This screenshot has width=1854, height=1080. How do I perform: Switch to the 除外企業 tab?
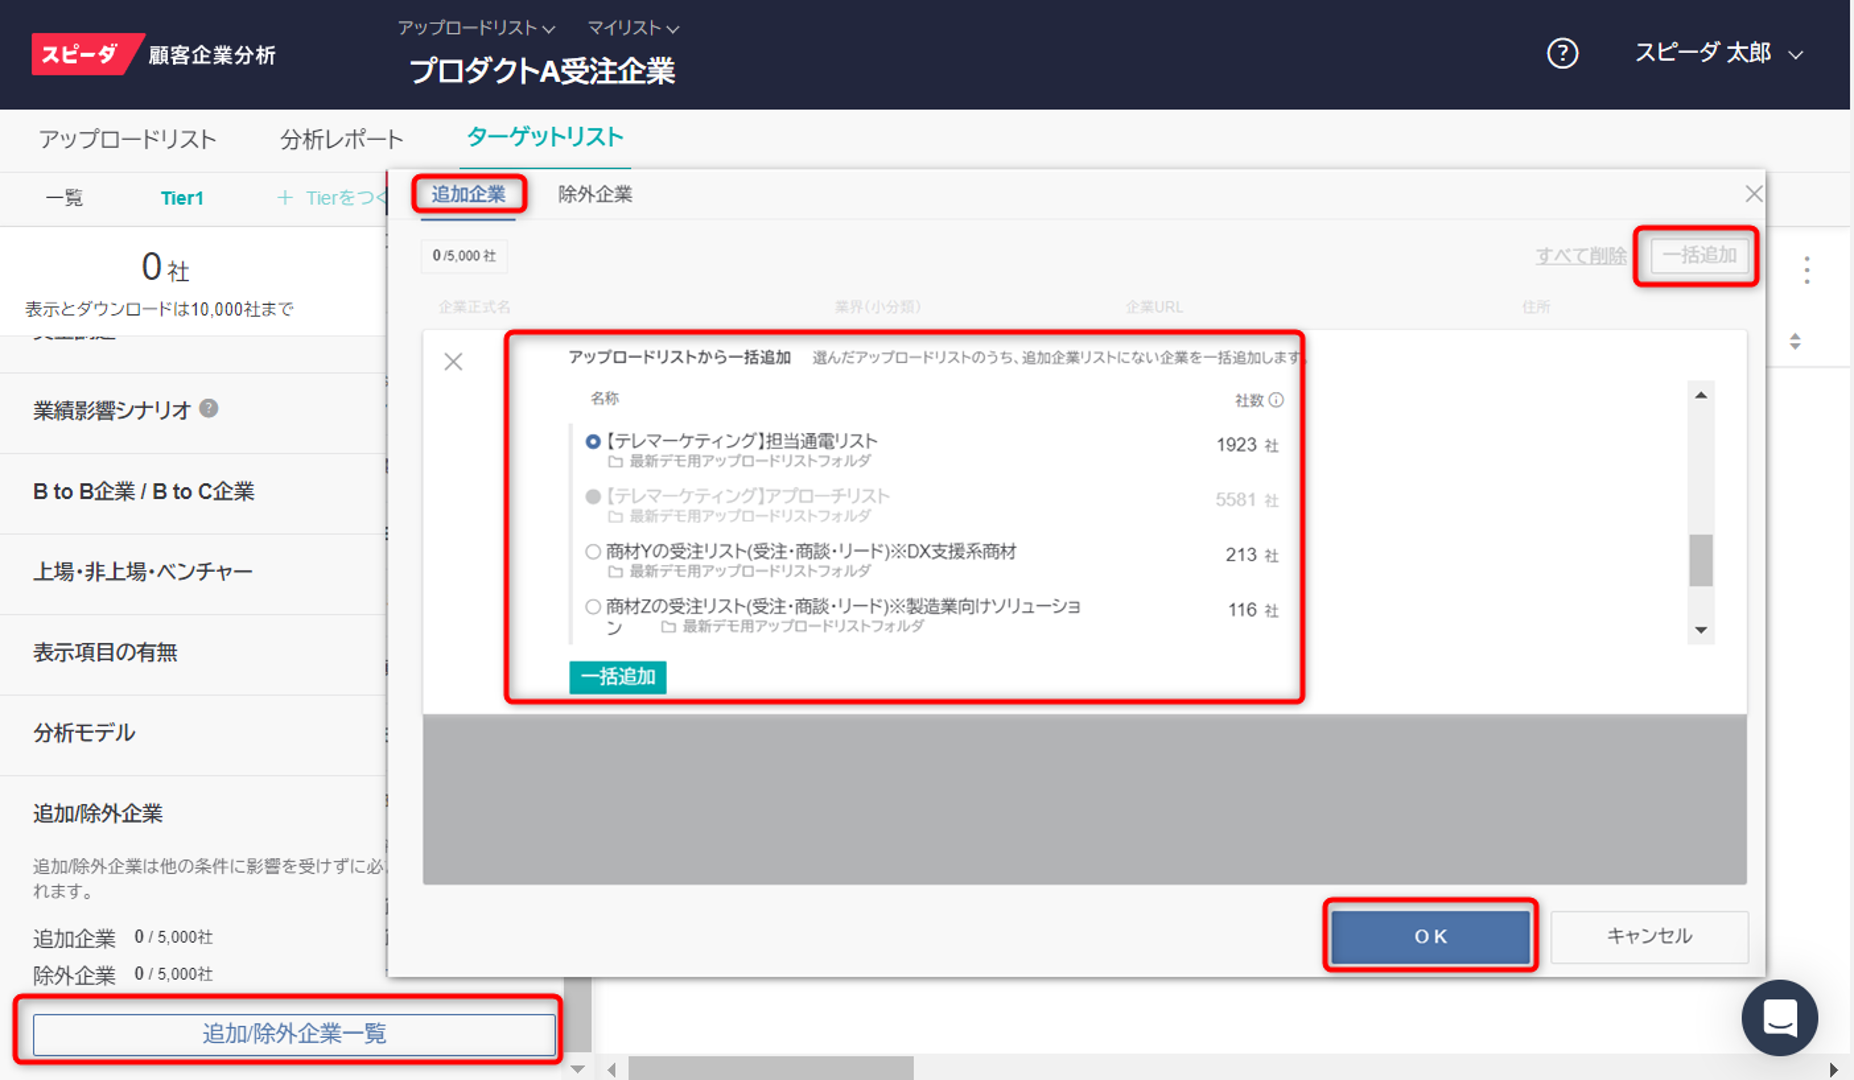(x=596, y=194)
